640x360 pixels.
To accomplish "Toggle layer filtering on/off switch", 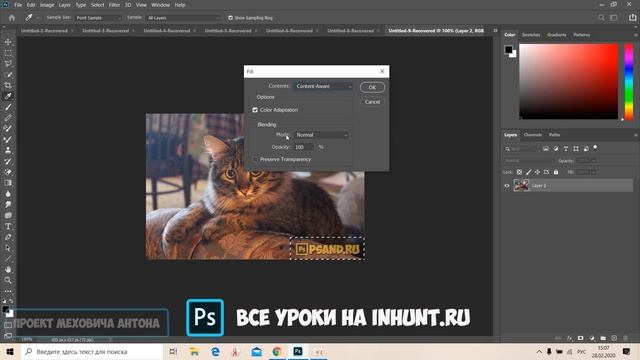I will (x=596, y=147).
